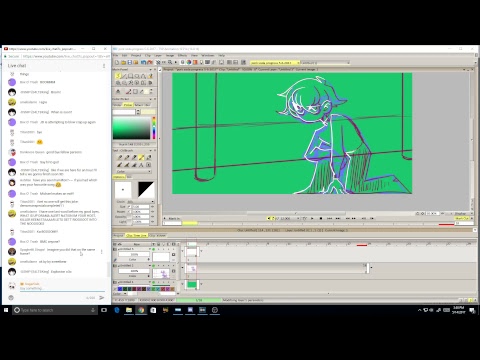Viewport: 480px width, 360px height.
Task: Click the new project toolbar icon
Action: tap(117, 62)
